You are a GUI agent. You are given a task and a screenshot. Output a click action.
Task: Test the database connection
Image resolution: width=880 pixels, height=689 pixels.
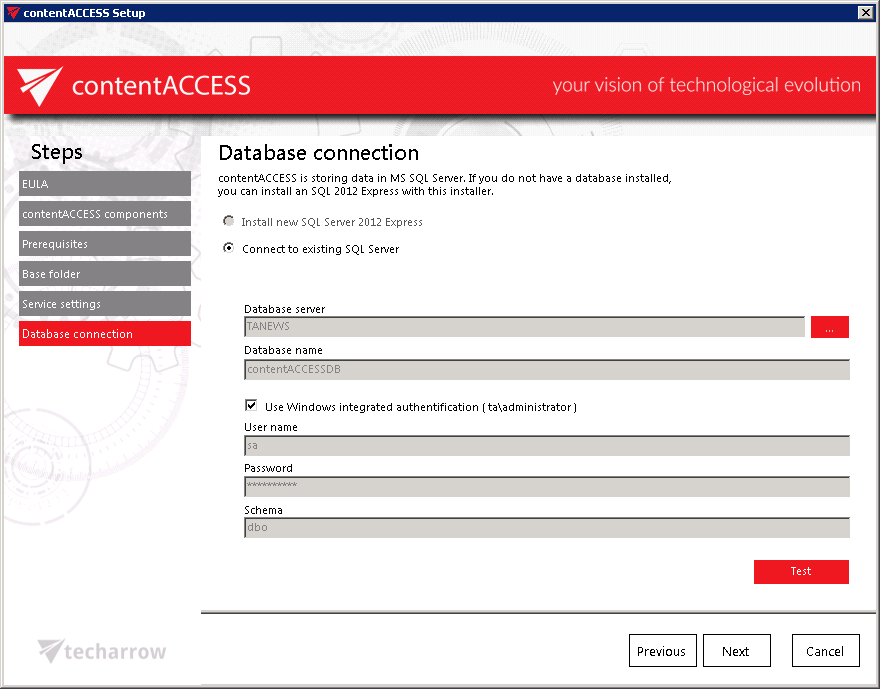point(801,571)
